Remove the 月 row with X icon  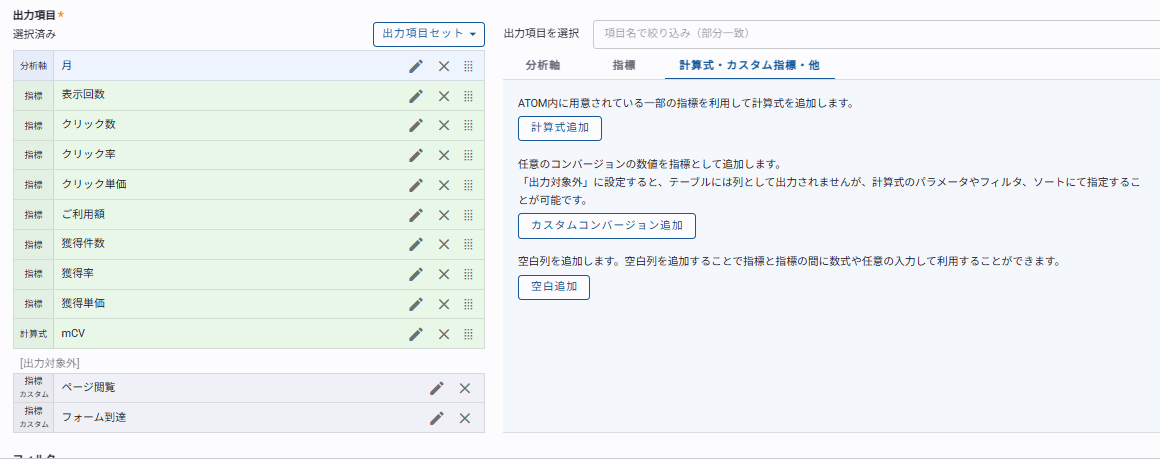(x=444, y=67)
